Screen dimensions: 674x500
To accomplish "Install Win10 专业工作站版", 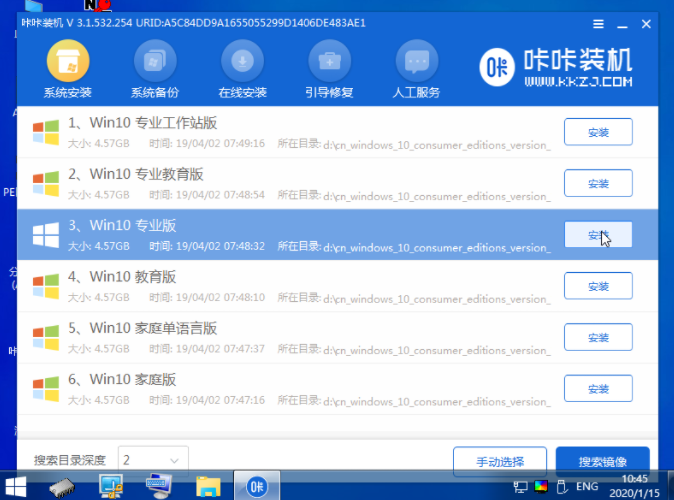I will 598,131.
